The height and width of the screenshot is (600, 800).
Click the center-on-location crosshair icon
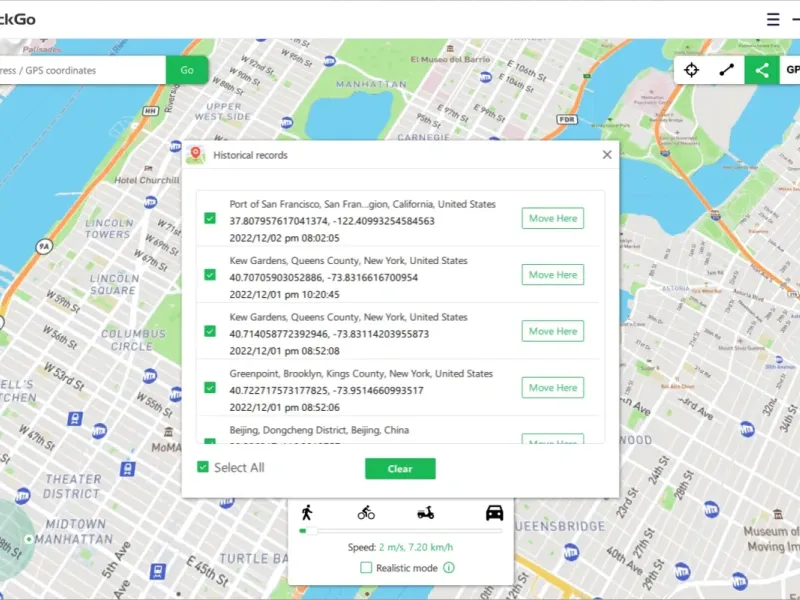(x=691, y=70)
